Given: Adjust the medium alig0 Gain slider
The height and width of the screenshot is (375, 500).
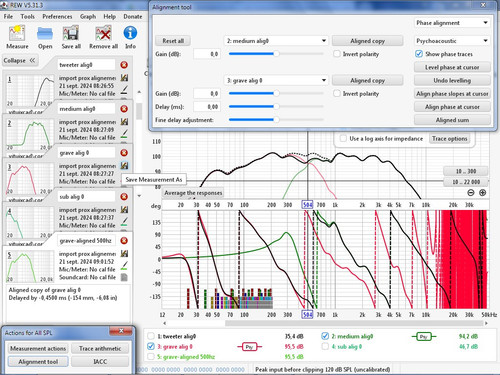Looking at the screenshot, I should click(276, 54).
